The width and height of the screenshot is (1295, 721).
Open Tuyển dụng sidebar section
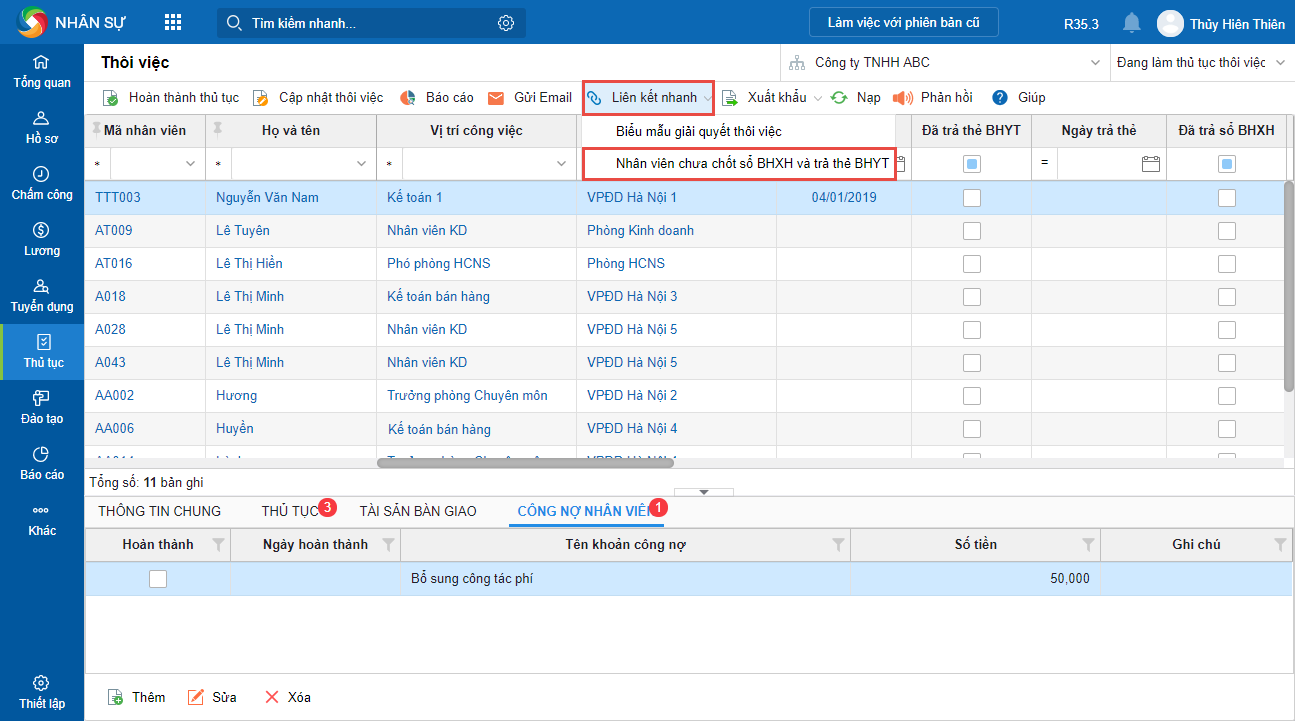click(41, 295)
